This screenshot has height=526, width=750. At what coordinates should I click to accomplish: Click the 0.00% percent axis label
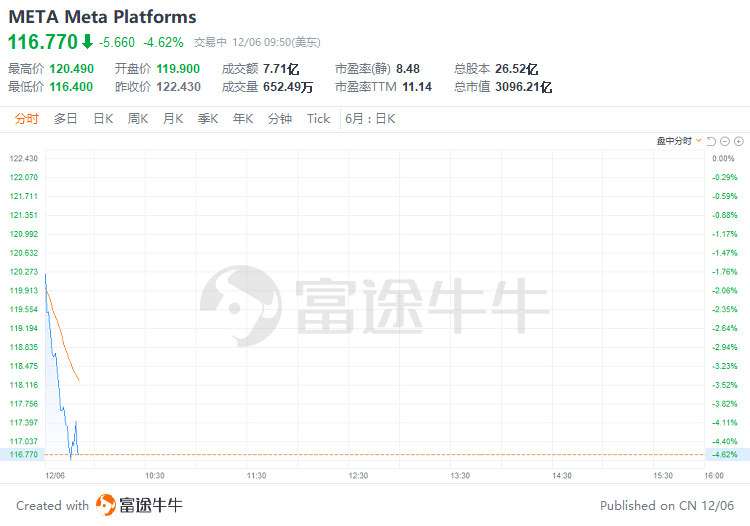click(x=723, y=158)
